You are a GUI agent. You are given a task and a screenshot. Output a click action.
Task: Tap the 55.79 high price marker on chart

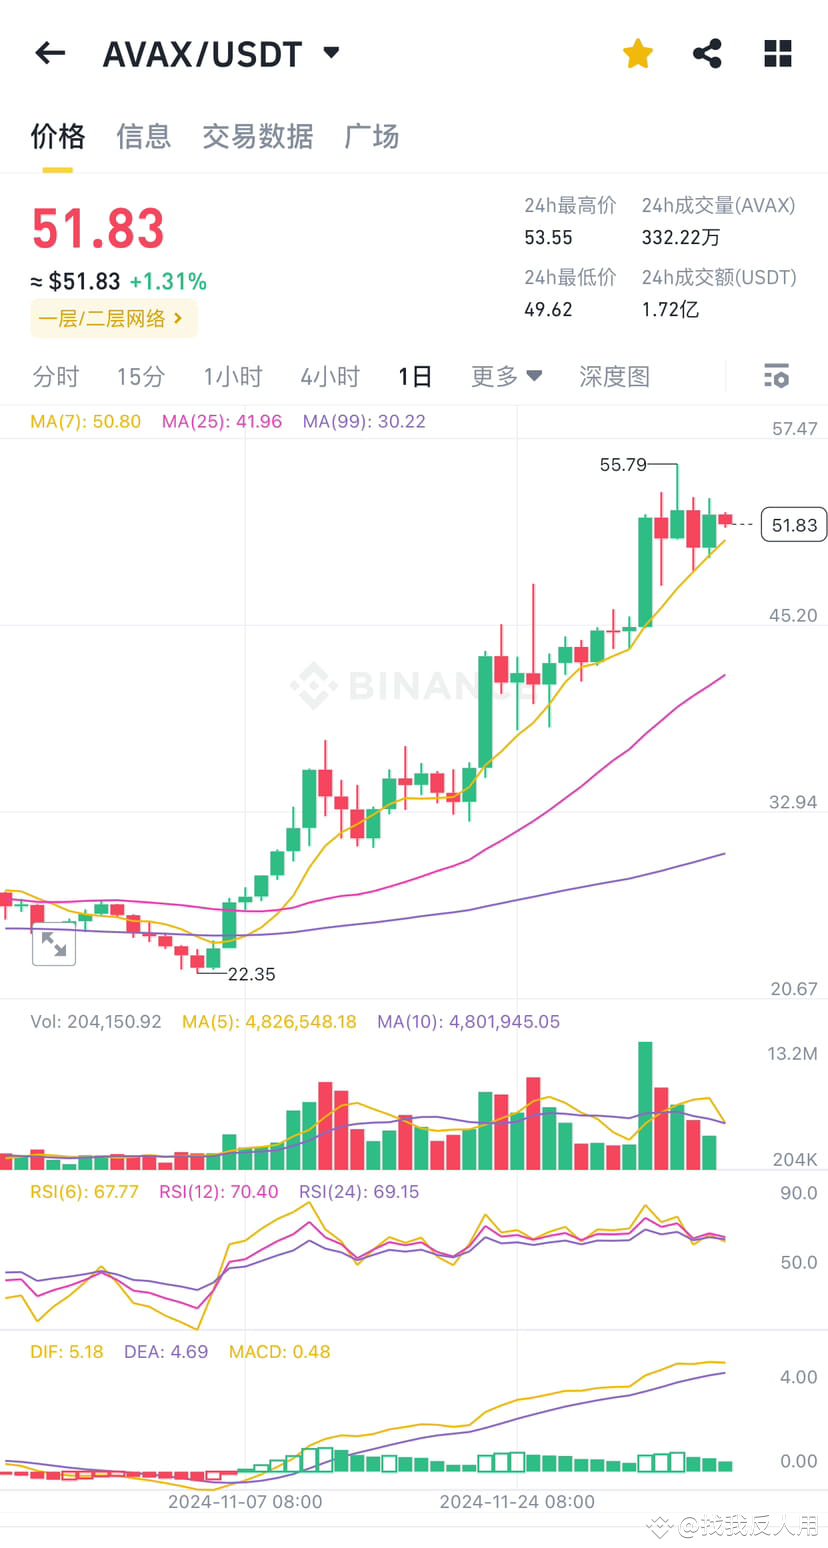pos(625,464)
